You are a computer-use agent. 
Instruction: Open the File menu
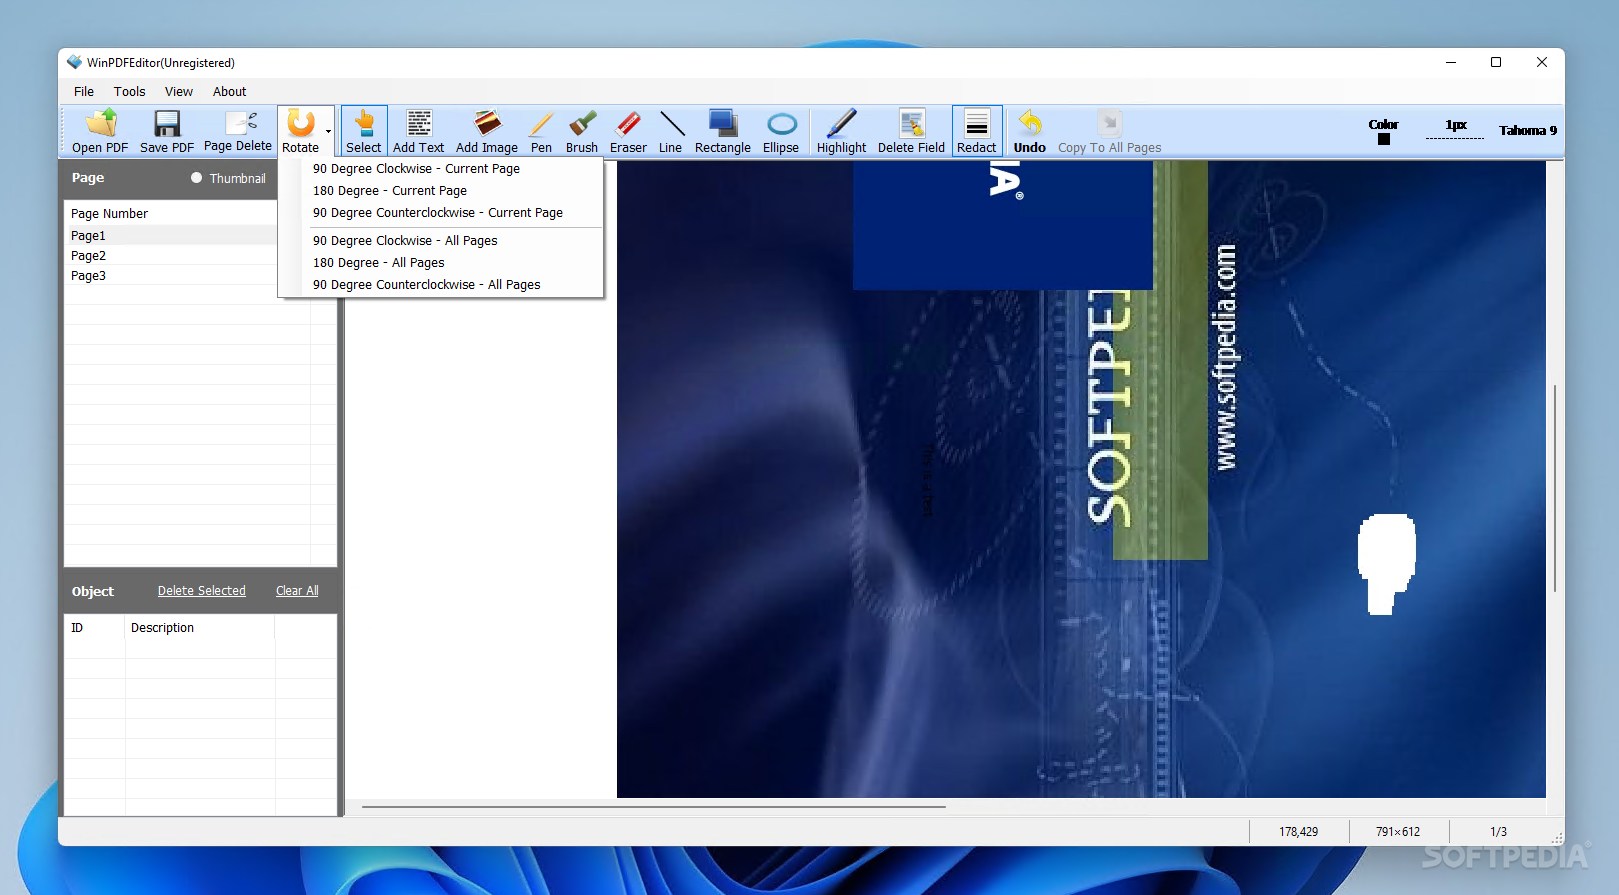pyautogui.click(x=84, y=91)
